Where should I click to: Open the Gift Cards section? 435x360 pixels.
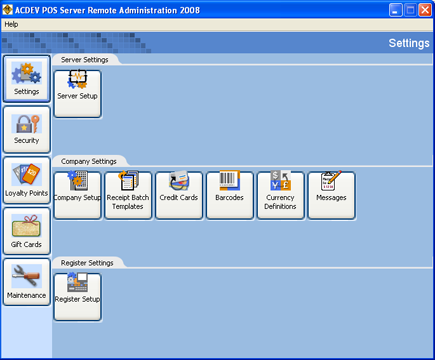coord(27,231)
